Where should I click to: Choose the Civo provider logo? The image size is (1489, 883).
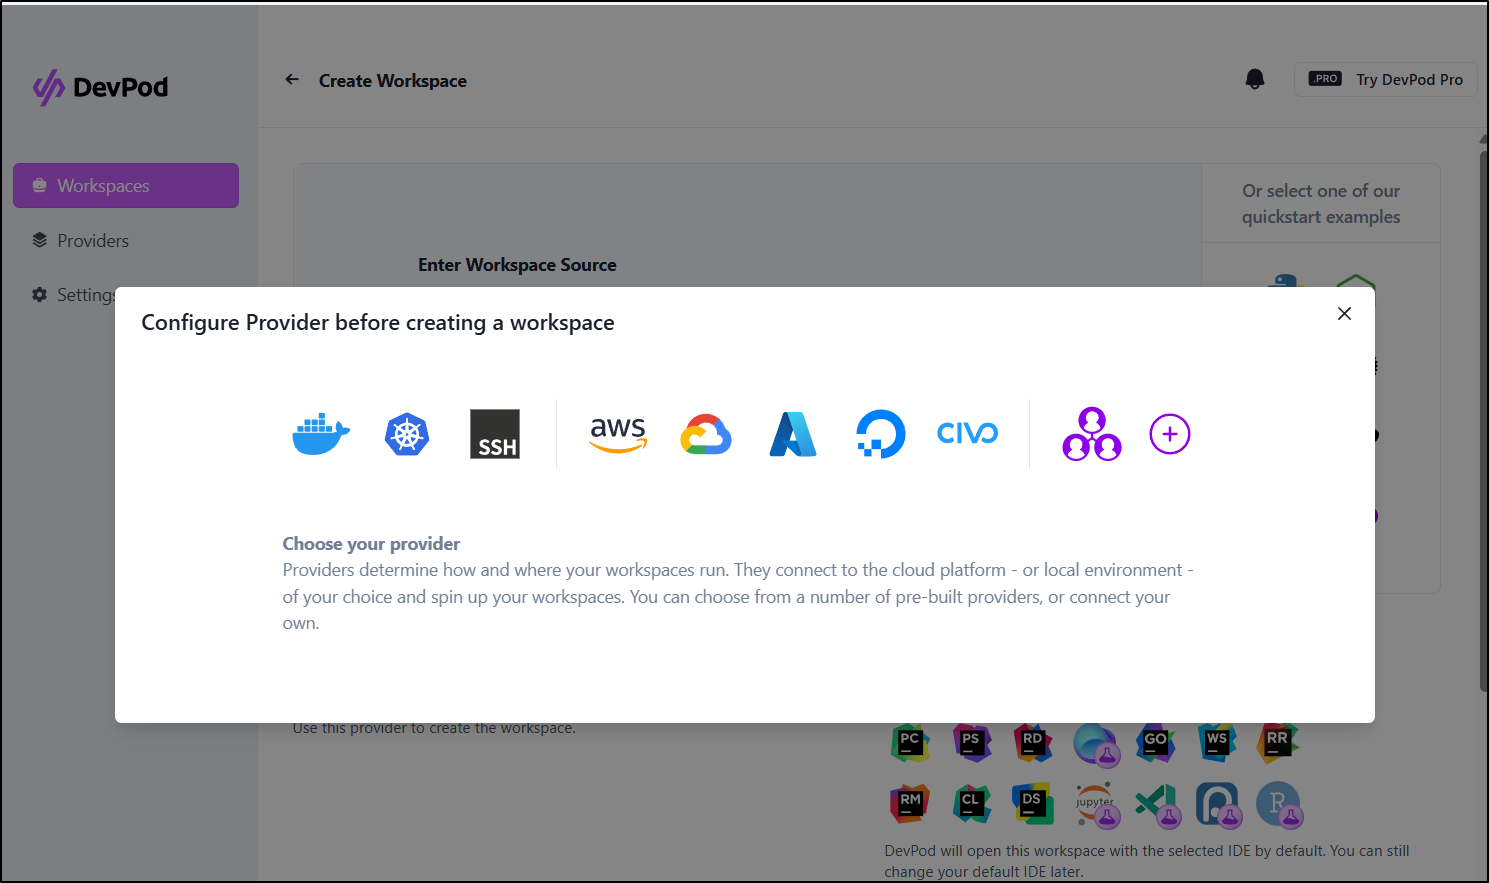967,433
